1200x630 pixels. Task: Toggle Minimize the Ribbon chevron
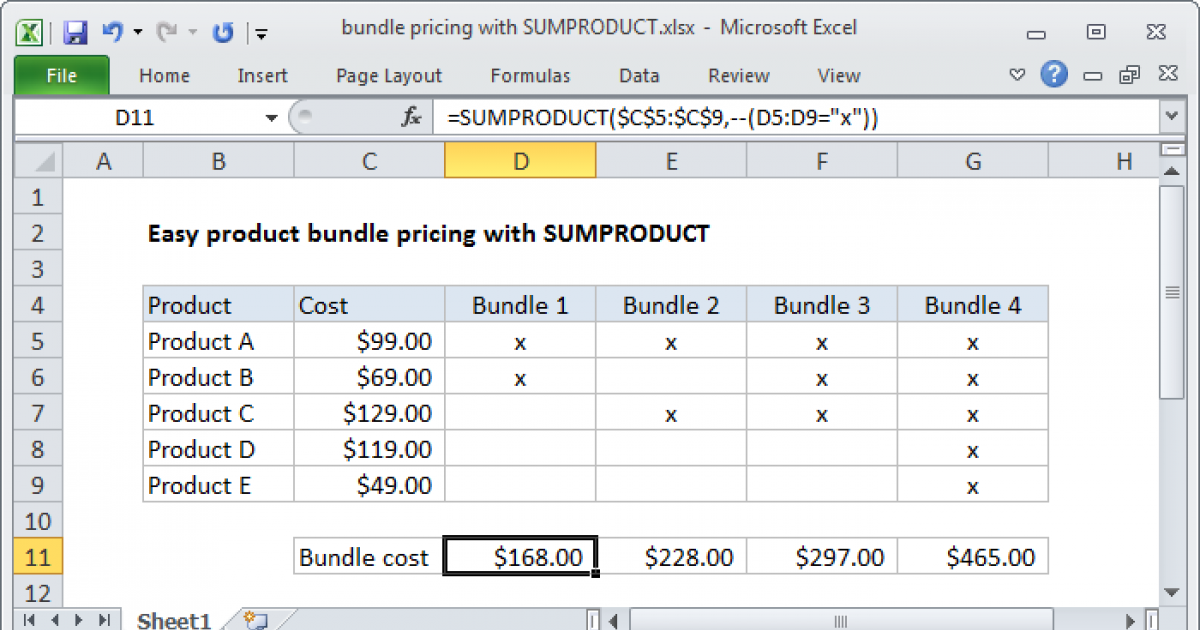click(1016, 75)
